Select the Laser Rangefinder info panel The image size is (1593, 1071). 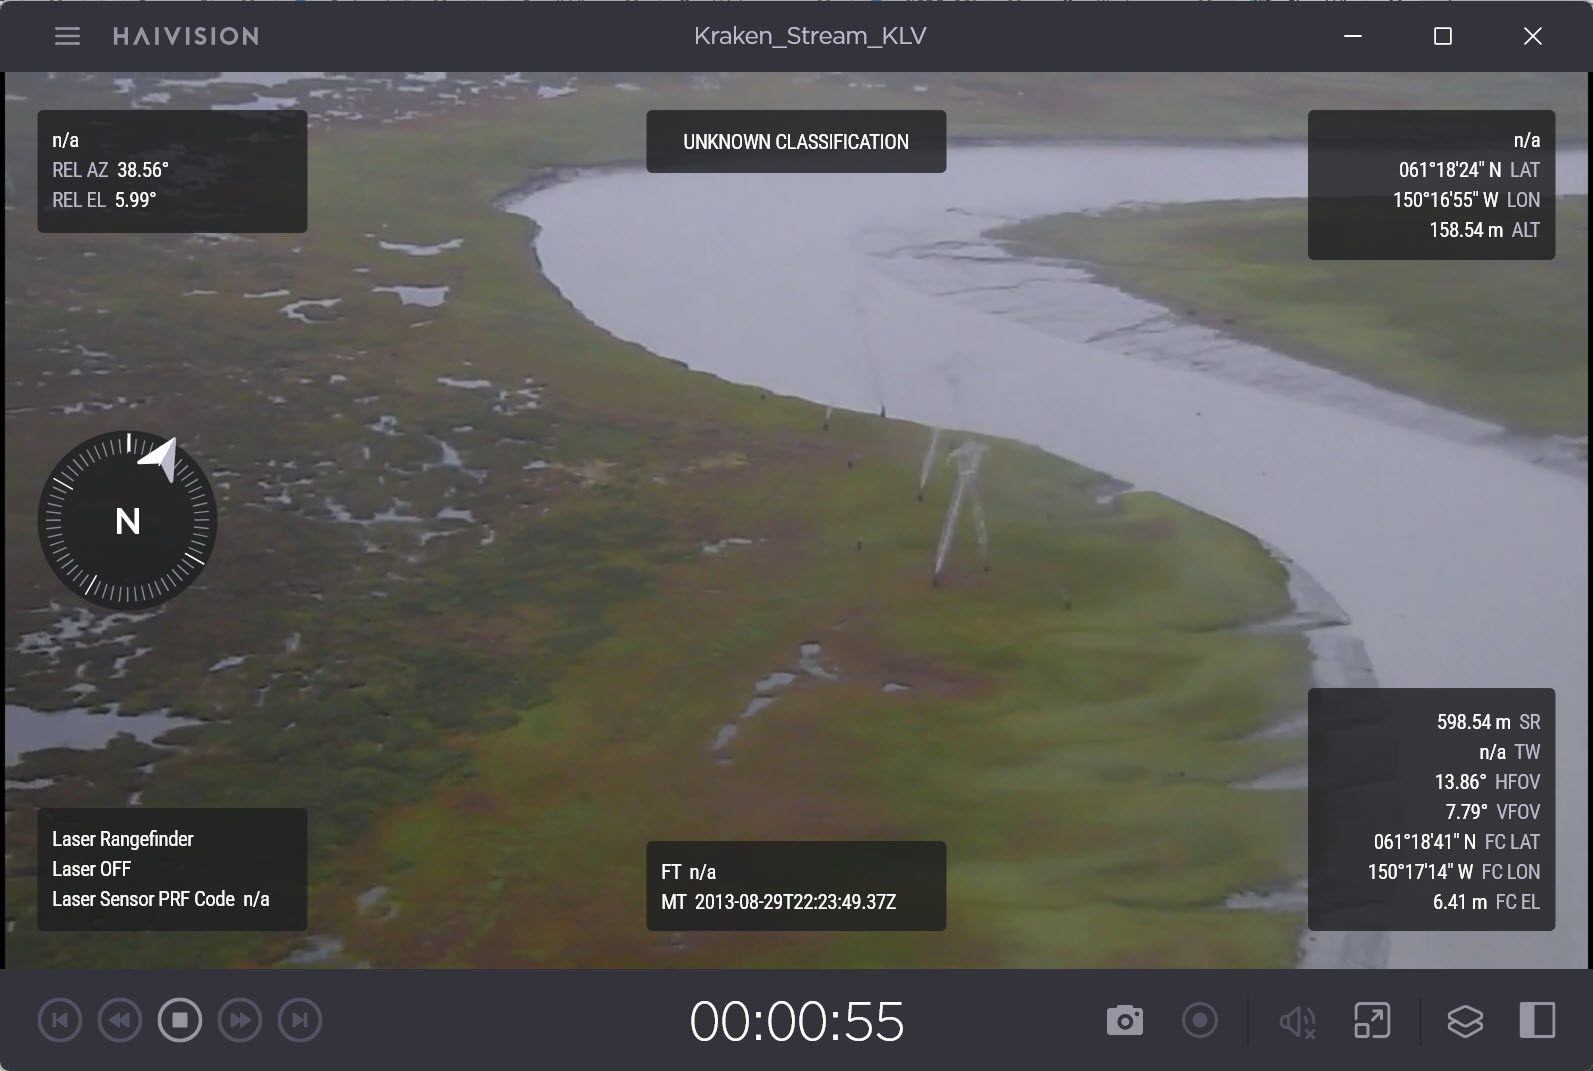(172, 869)
